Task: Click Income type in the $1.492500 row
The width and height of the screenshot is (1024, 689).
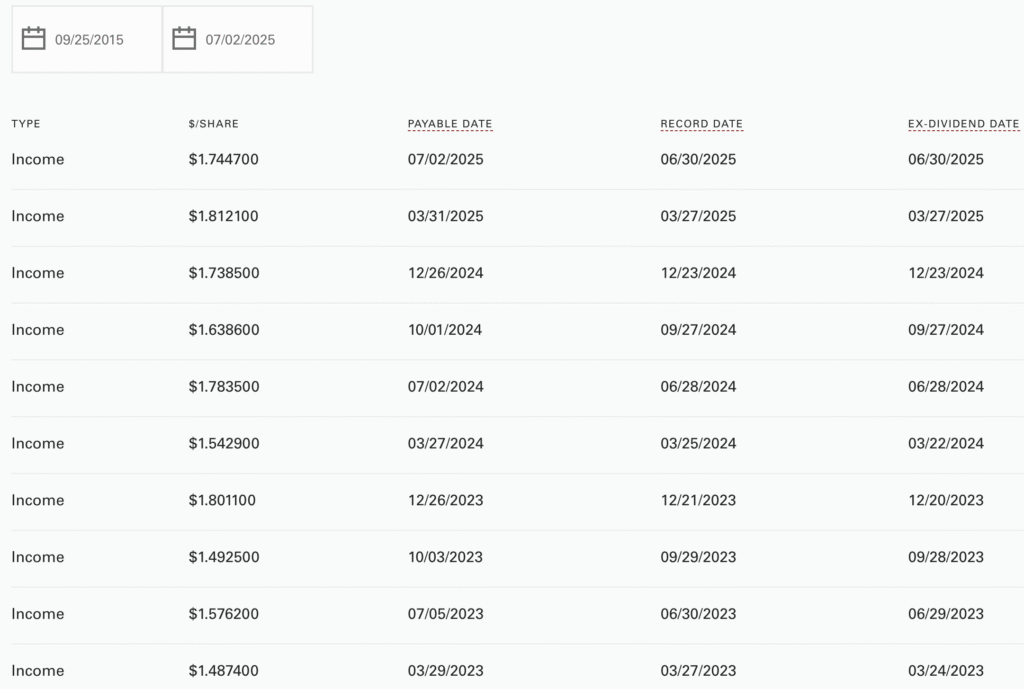Action: (x=38, y=557)
